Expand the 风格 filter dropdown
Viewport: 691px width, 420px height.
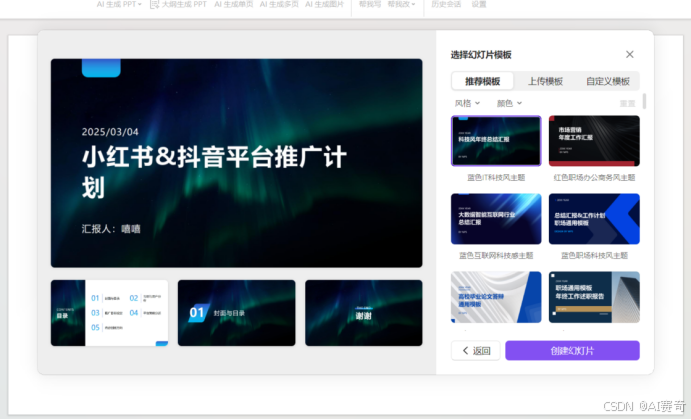click(x=467, y=103)
